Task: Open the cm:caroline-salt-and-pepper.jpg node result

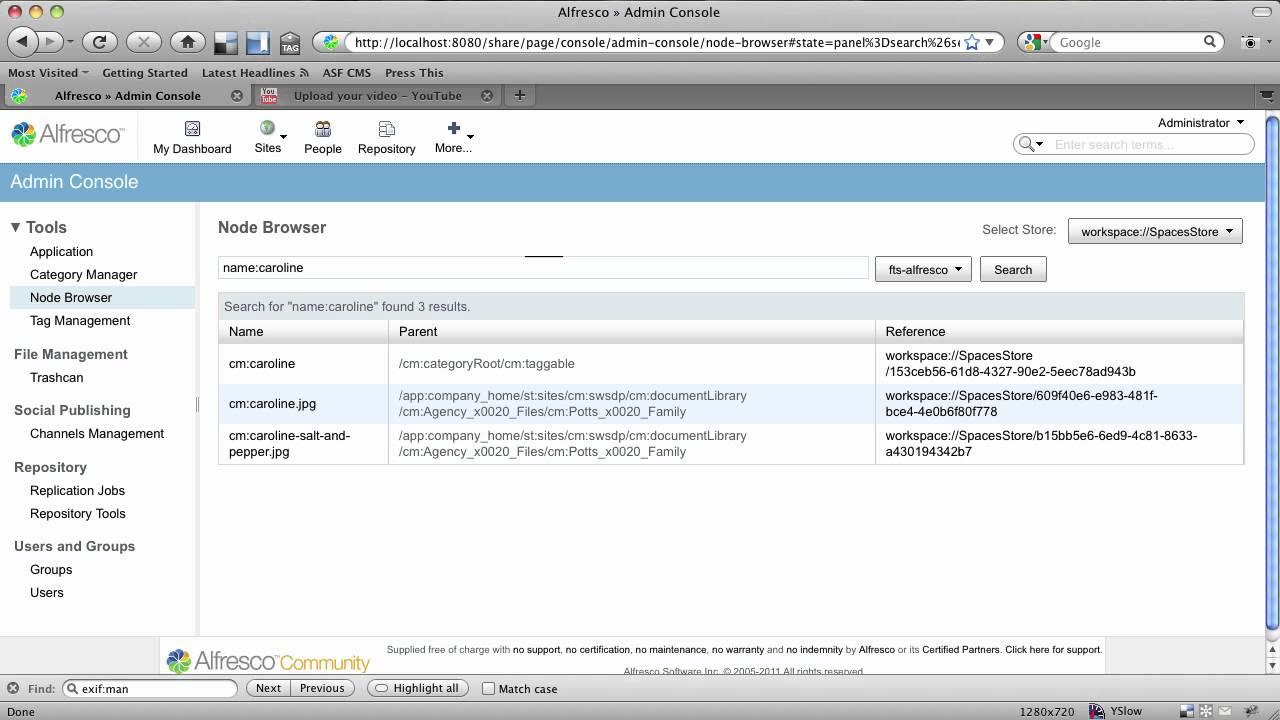Action: [x=289, y=444]
